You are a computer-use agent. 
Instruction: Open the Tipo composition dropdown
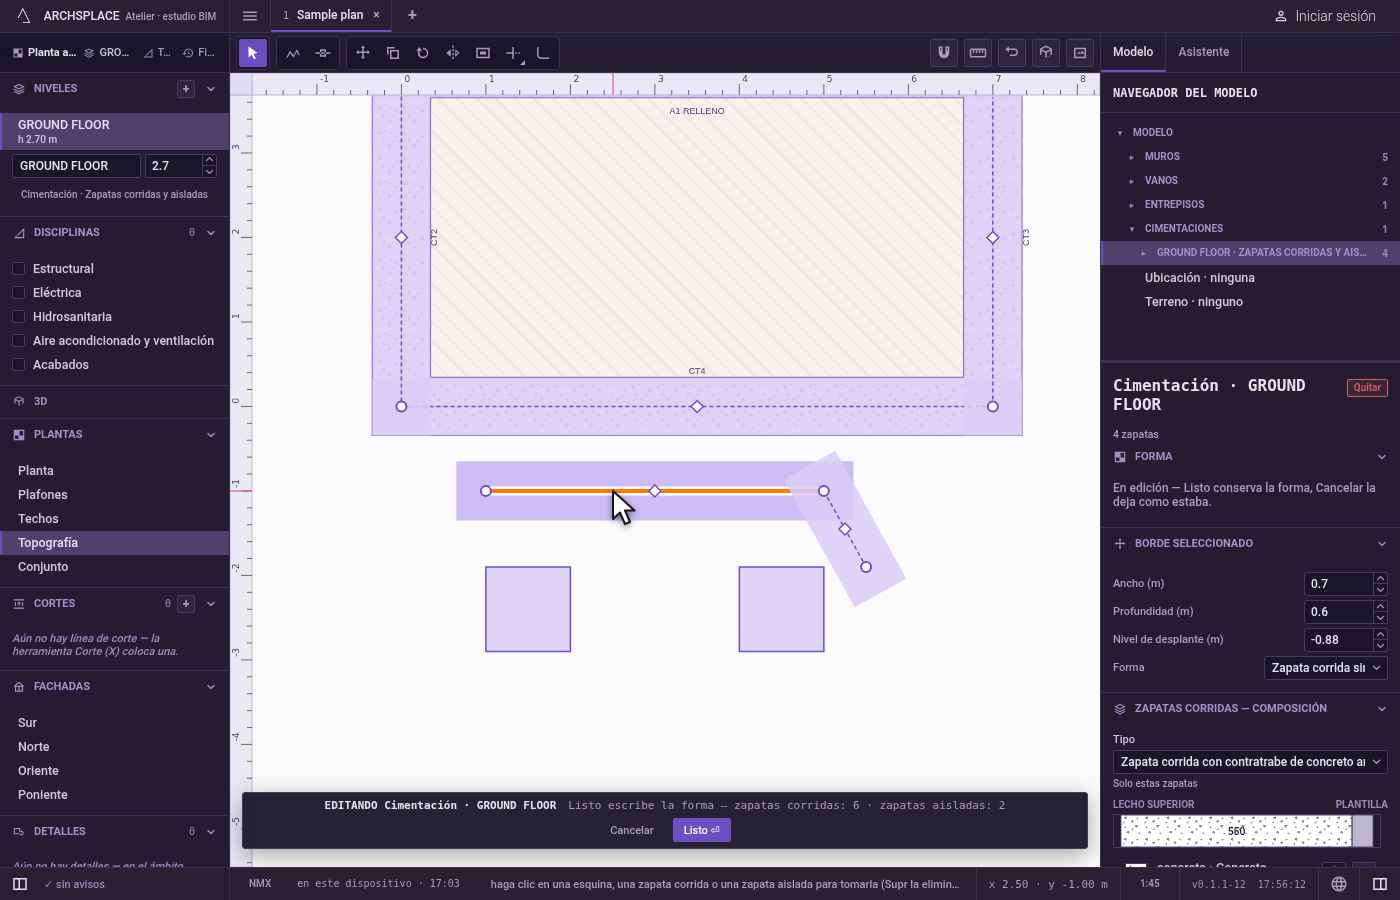coord(1250,762)
